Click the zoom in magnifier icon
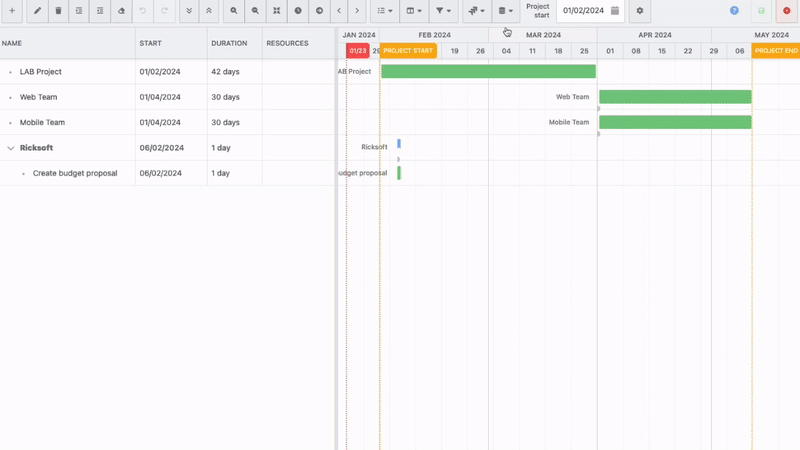The width and height of the screenshot is (800, 450). [x=234, y=11]
